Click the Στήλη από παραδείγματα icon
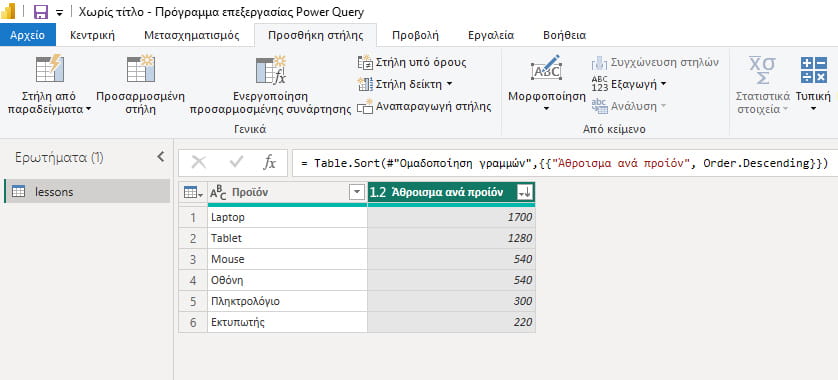 [x=49, y=68]
